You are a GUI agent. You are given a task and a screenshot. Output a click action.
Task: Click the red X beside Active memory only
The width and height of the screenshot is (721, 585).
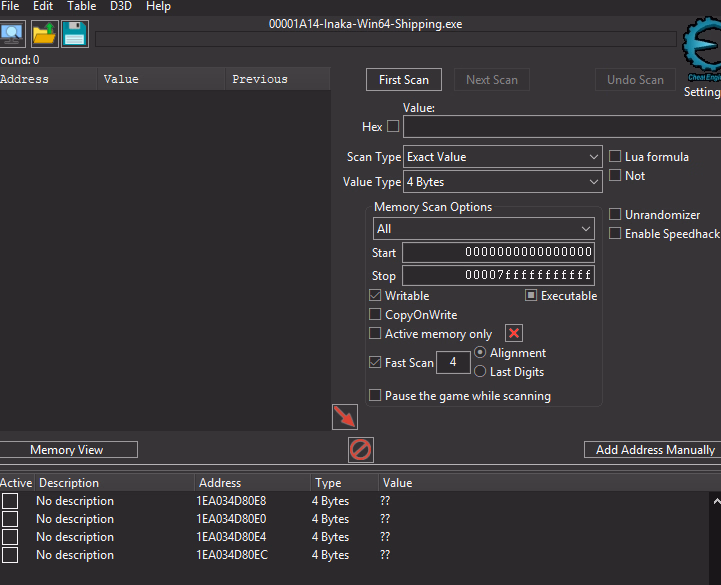pos(513,334)
